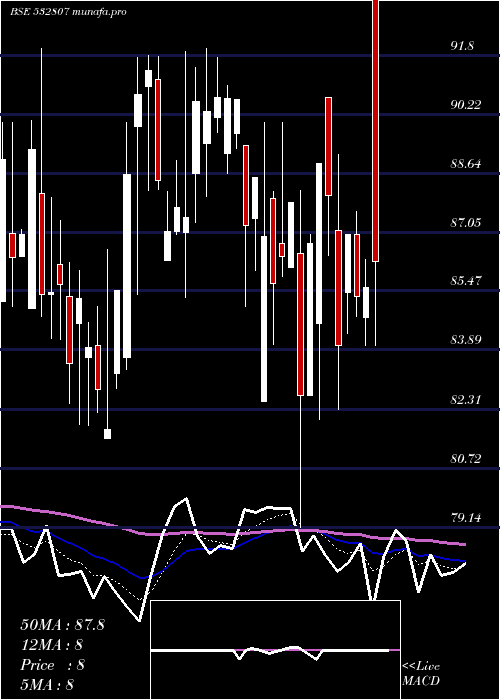This screenshot has height=700, width=500.
Task: Click the <<Live MACD label
Action: [x=421, y=674]
